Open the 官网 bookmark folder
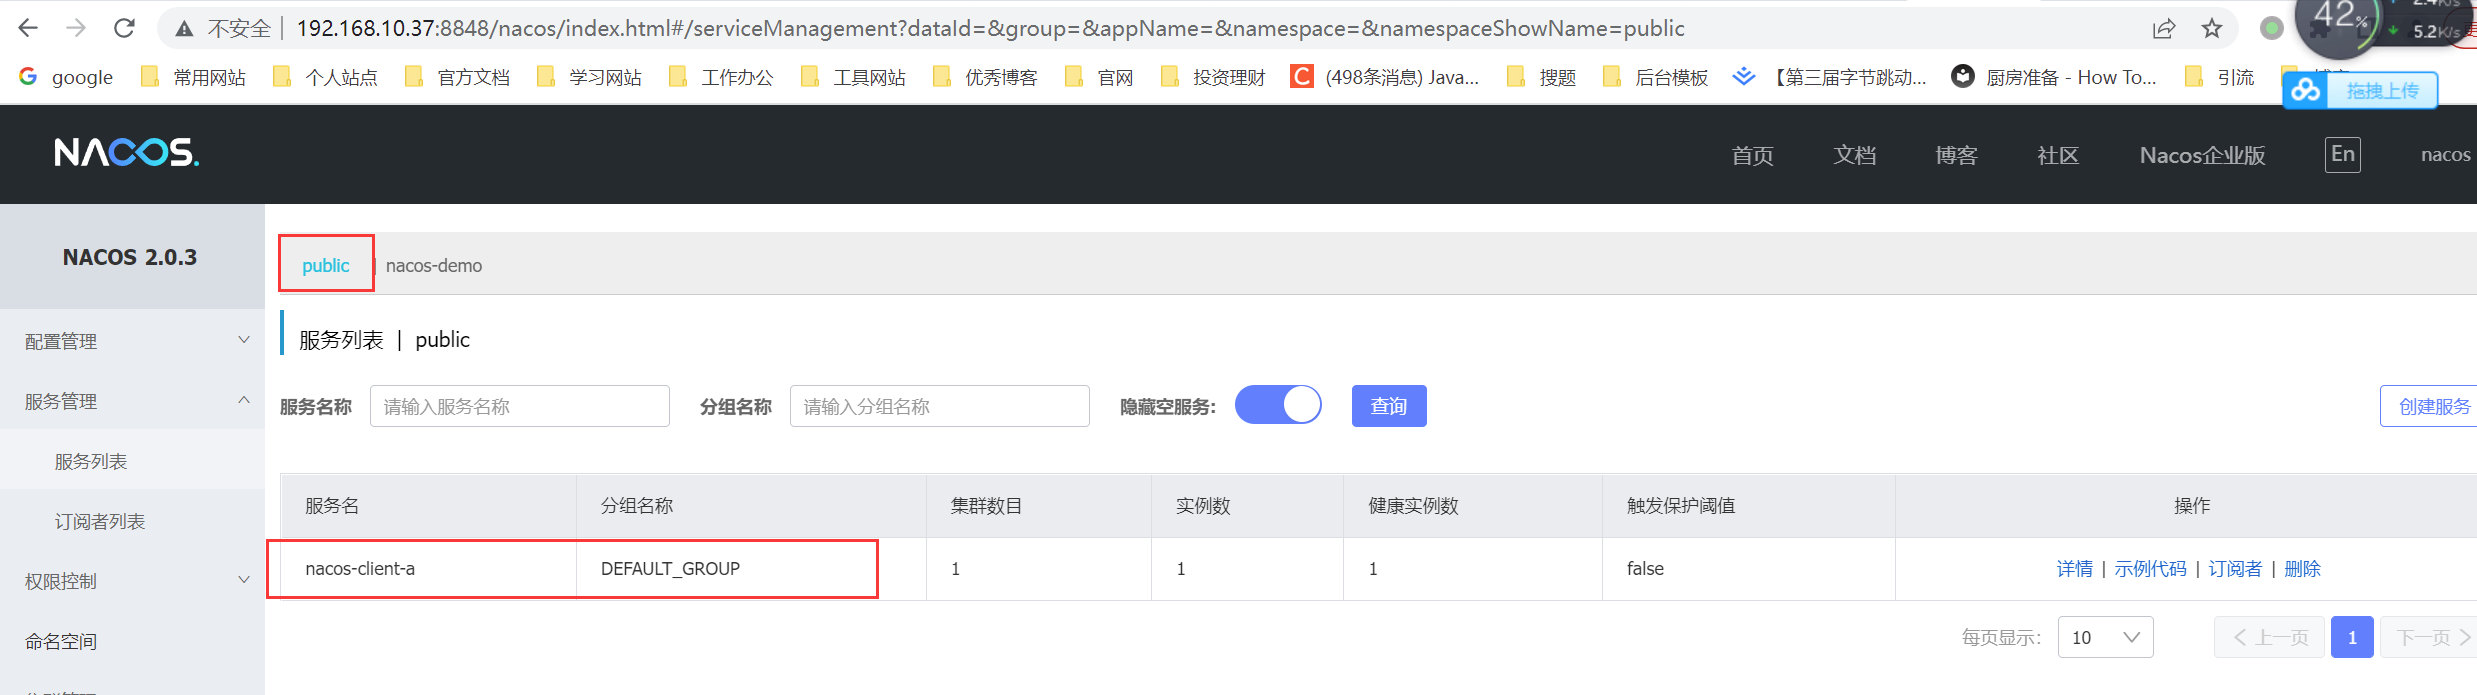This screenshot has width=2477, height=695. point(1100,77)
